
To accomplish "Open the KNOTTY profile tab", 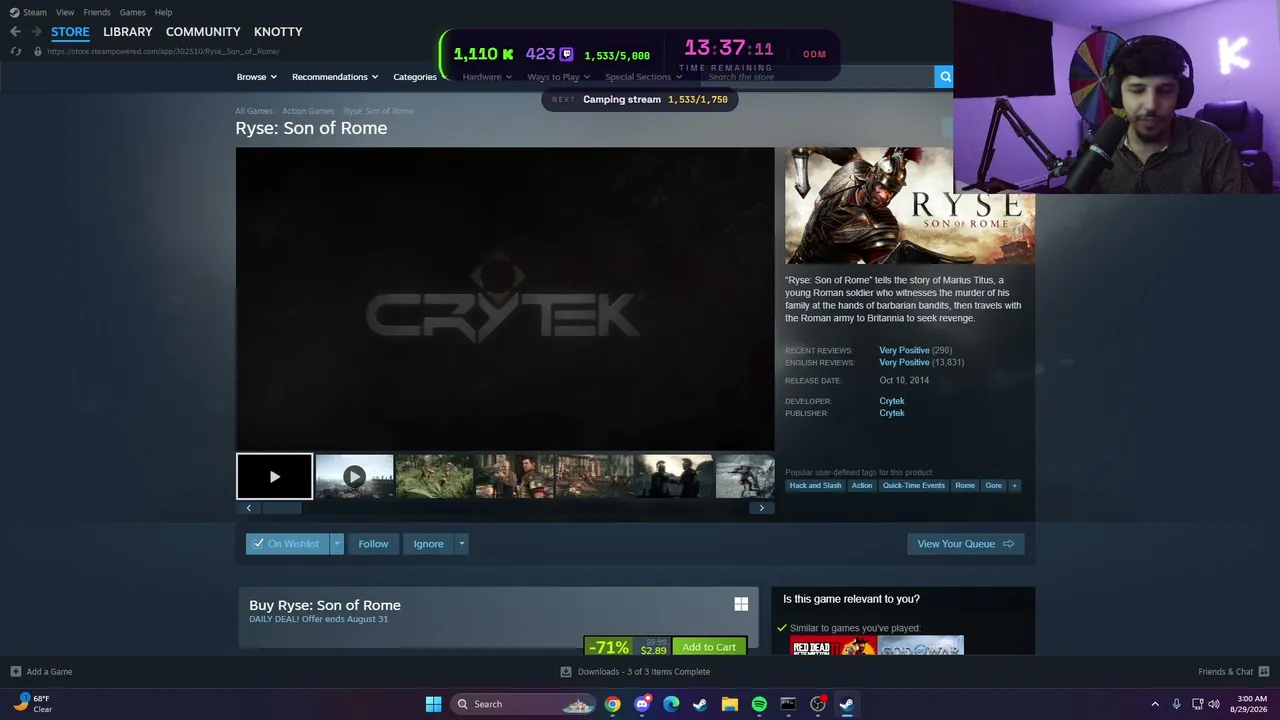I will point(278,32).
